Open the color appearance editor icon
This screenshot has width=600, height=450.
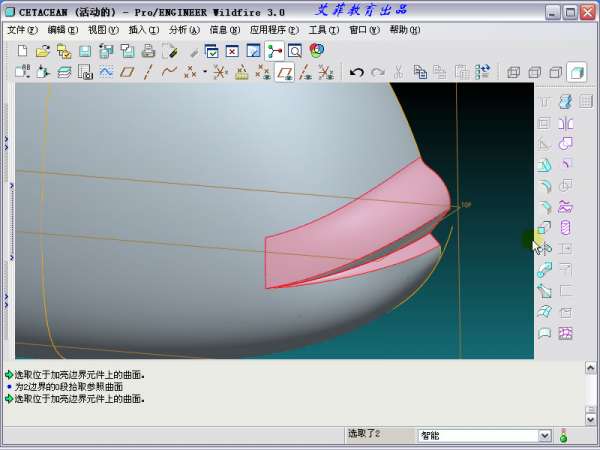click(x=317, y=51)
